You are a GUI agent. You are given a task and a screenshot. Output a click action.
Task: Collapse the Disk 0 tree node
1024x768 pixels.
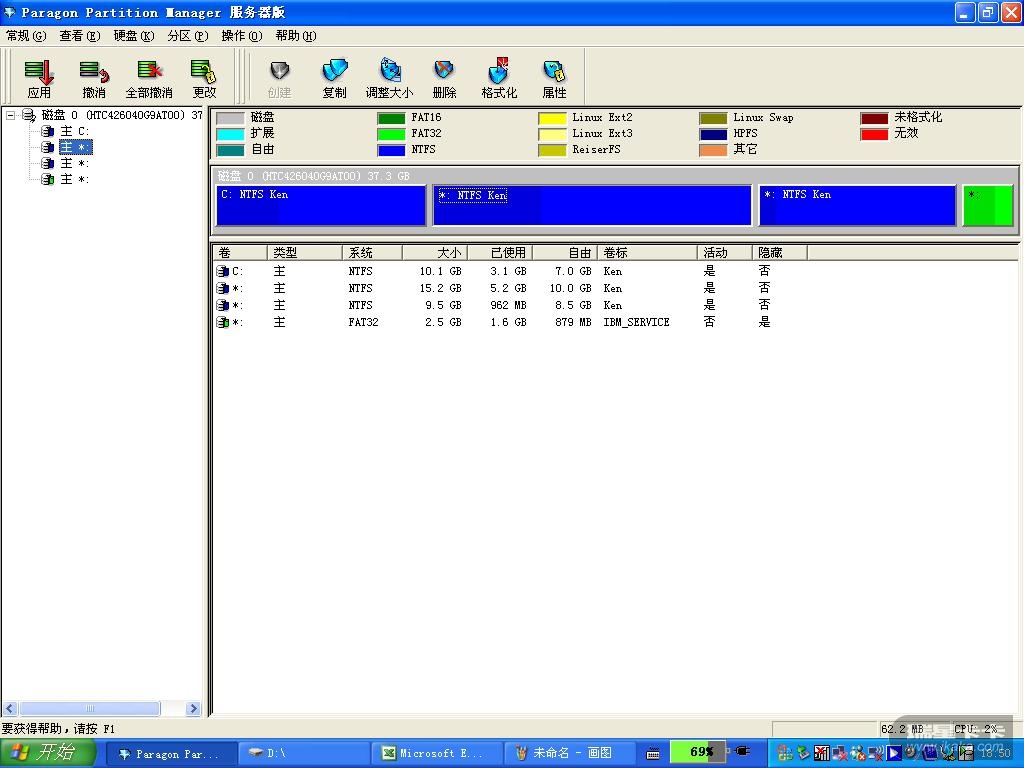click(11, 115)
